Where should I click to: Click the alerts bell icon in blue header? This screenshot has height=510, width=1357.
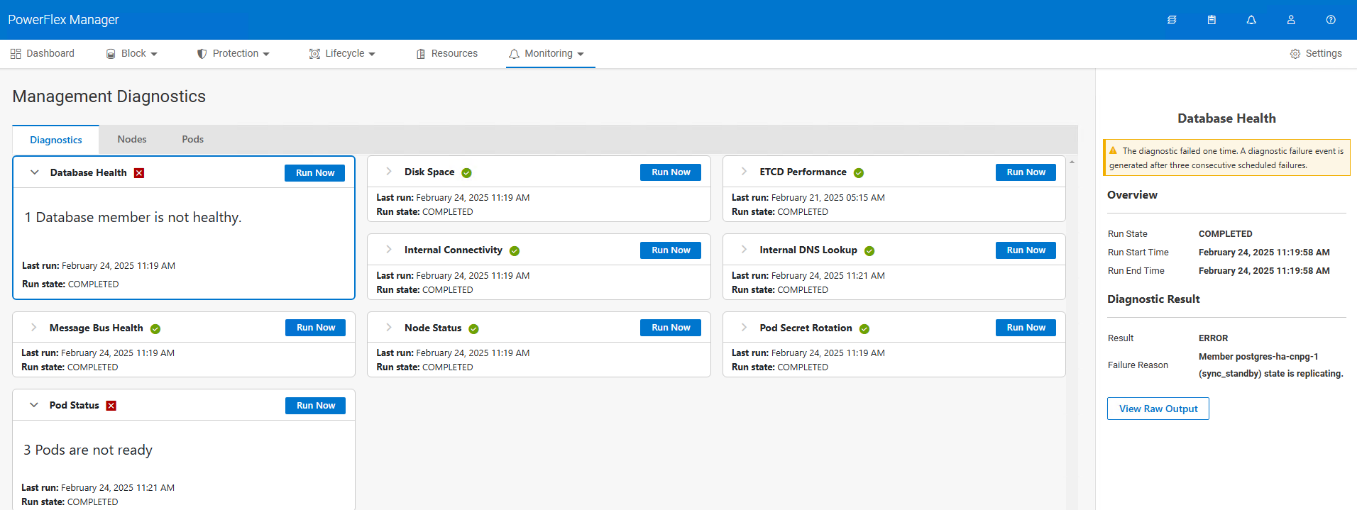point(1251,20)
